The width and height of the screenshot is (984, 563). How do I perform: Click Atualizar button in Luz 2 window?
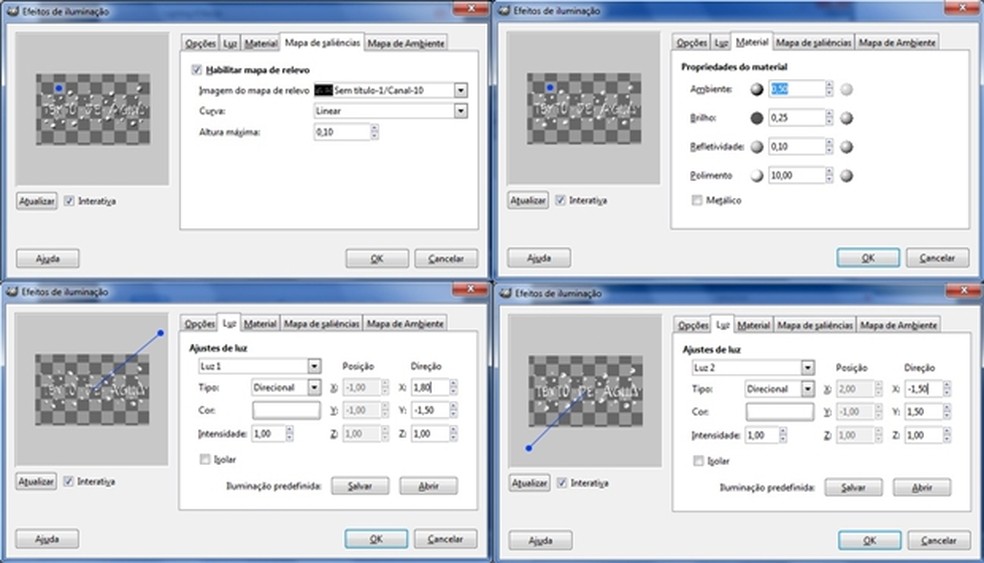(x=529, y=483)
